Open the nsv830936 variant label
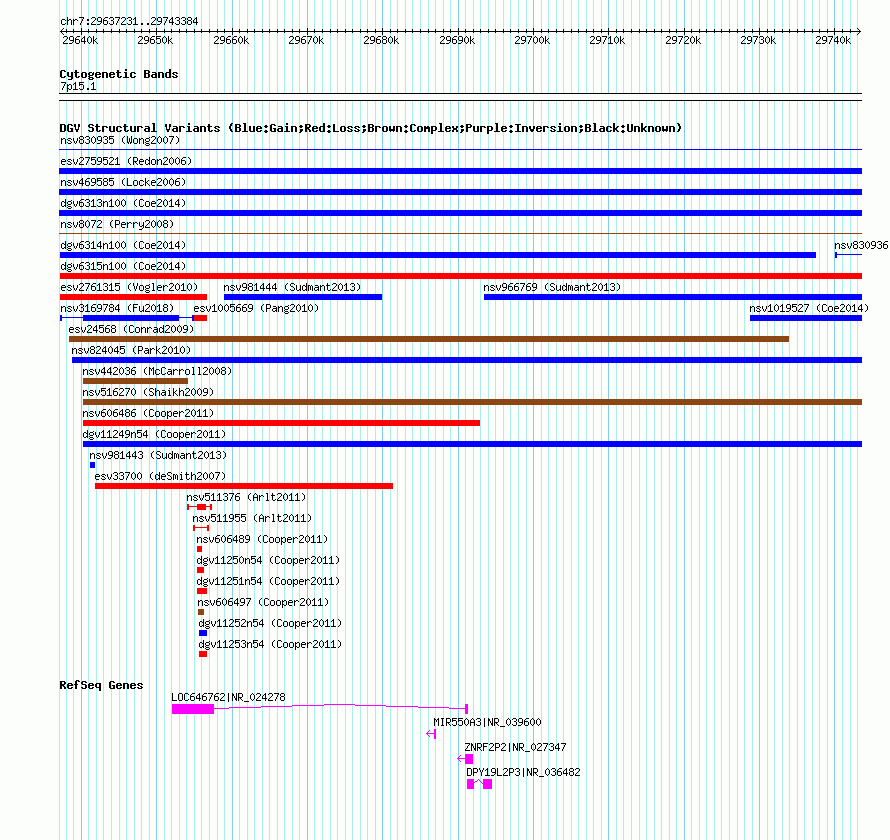Screen dimensions: 890x840 point(860,245)
